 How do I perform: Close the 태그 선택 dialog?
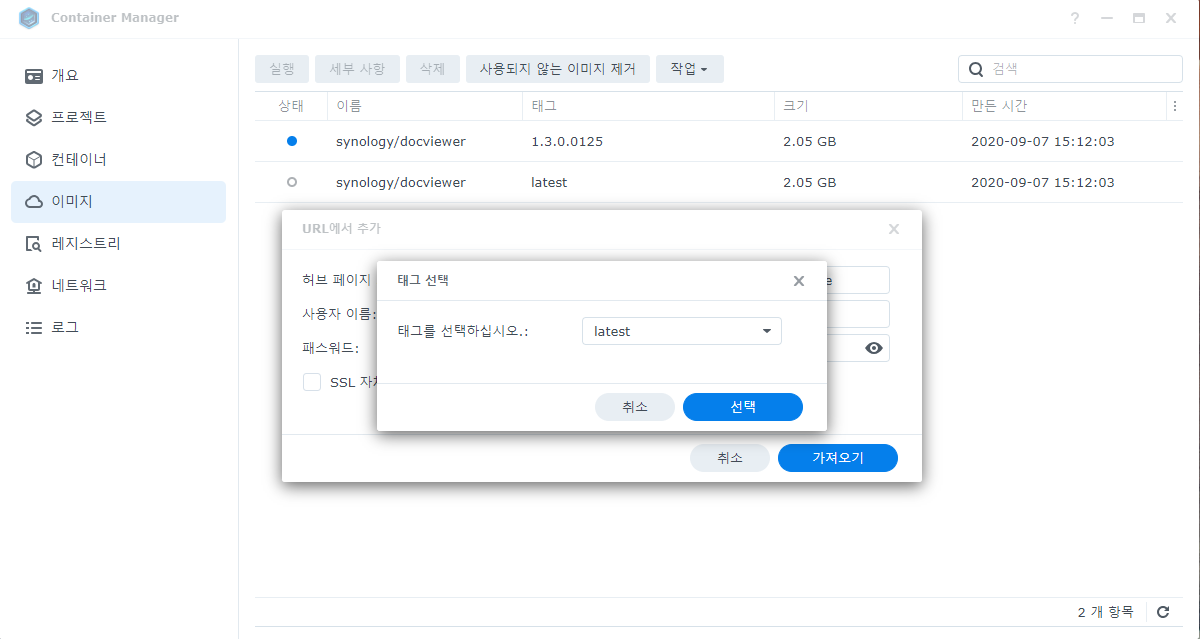point(799,281)
